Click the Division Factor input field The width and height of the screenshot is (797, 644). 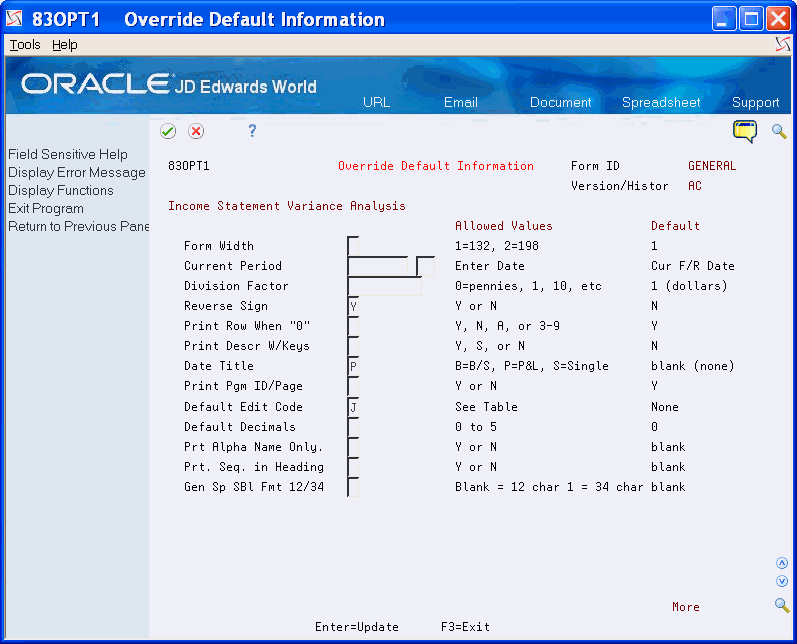coord(384,286)
